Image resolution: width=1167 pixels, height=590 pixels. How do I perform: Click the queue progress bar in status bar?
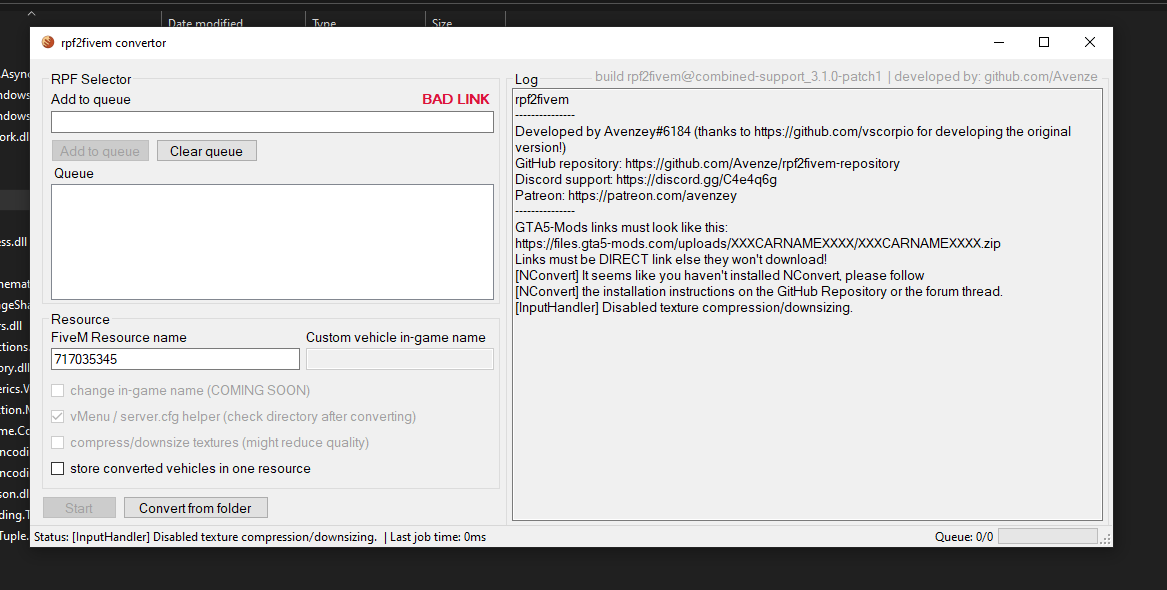1047,536
